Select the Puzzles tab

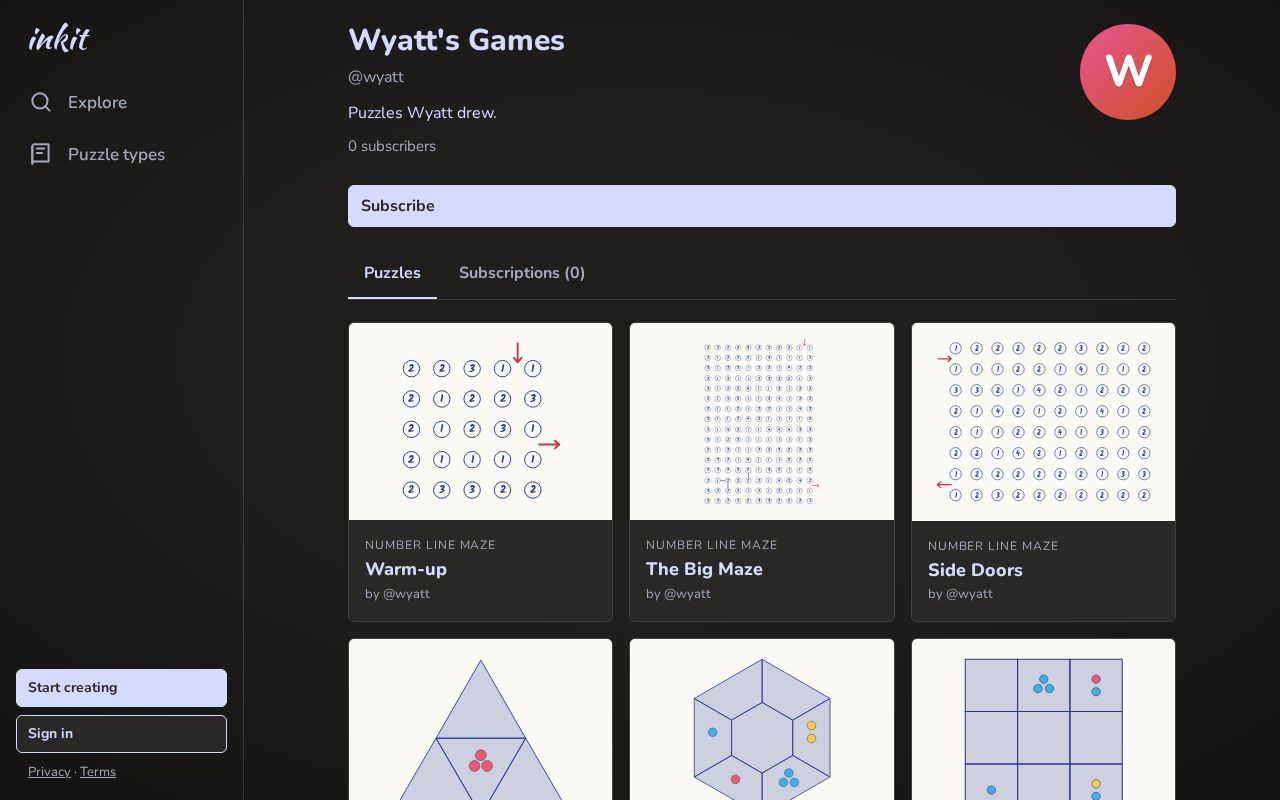(x=392, y=273)
